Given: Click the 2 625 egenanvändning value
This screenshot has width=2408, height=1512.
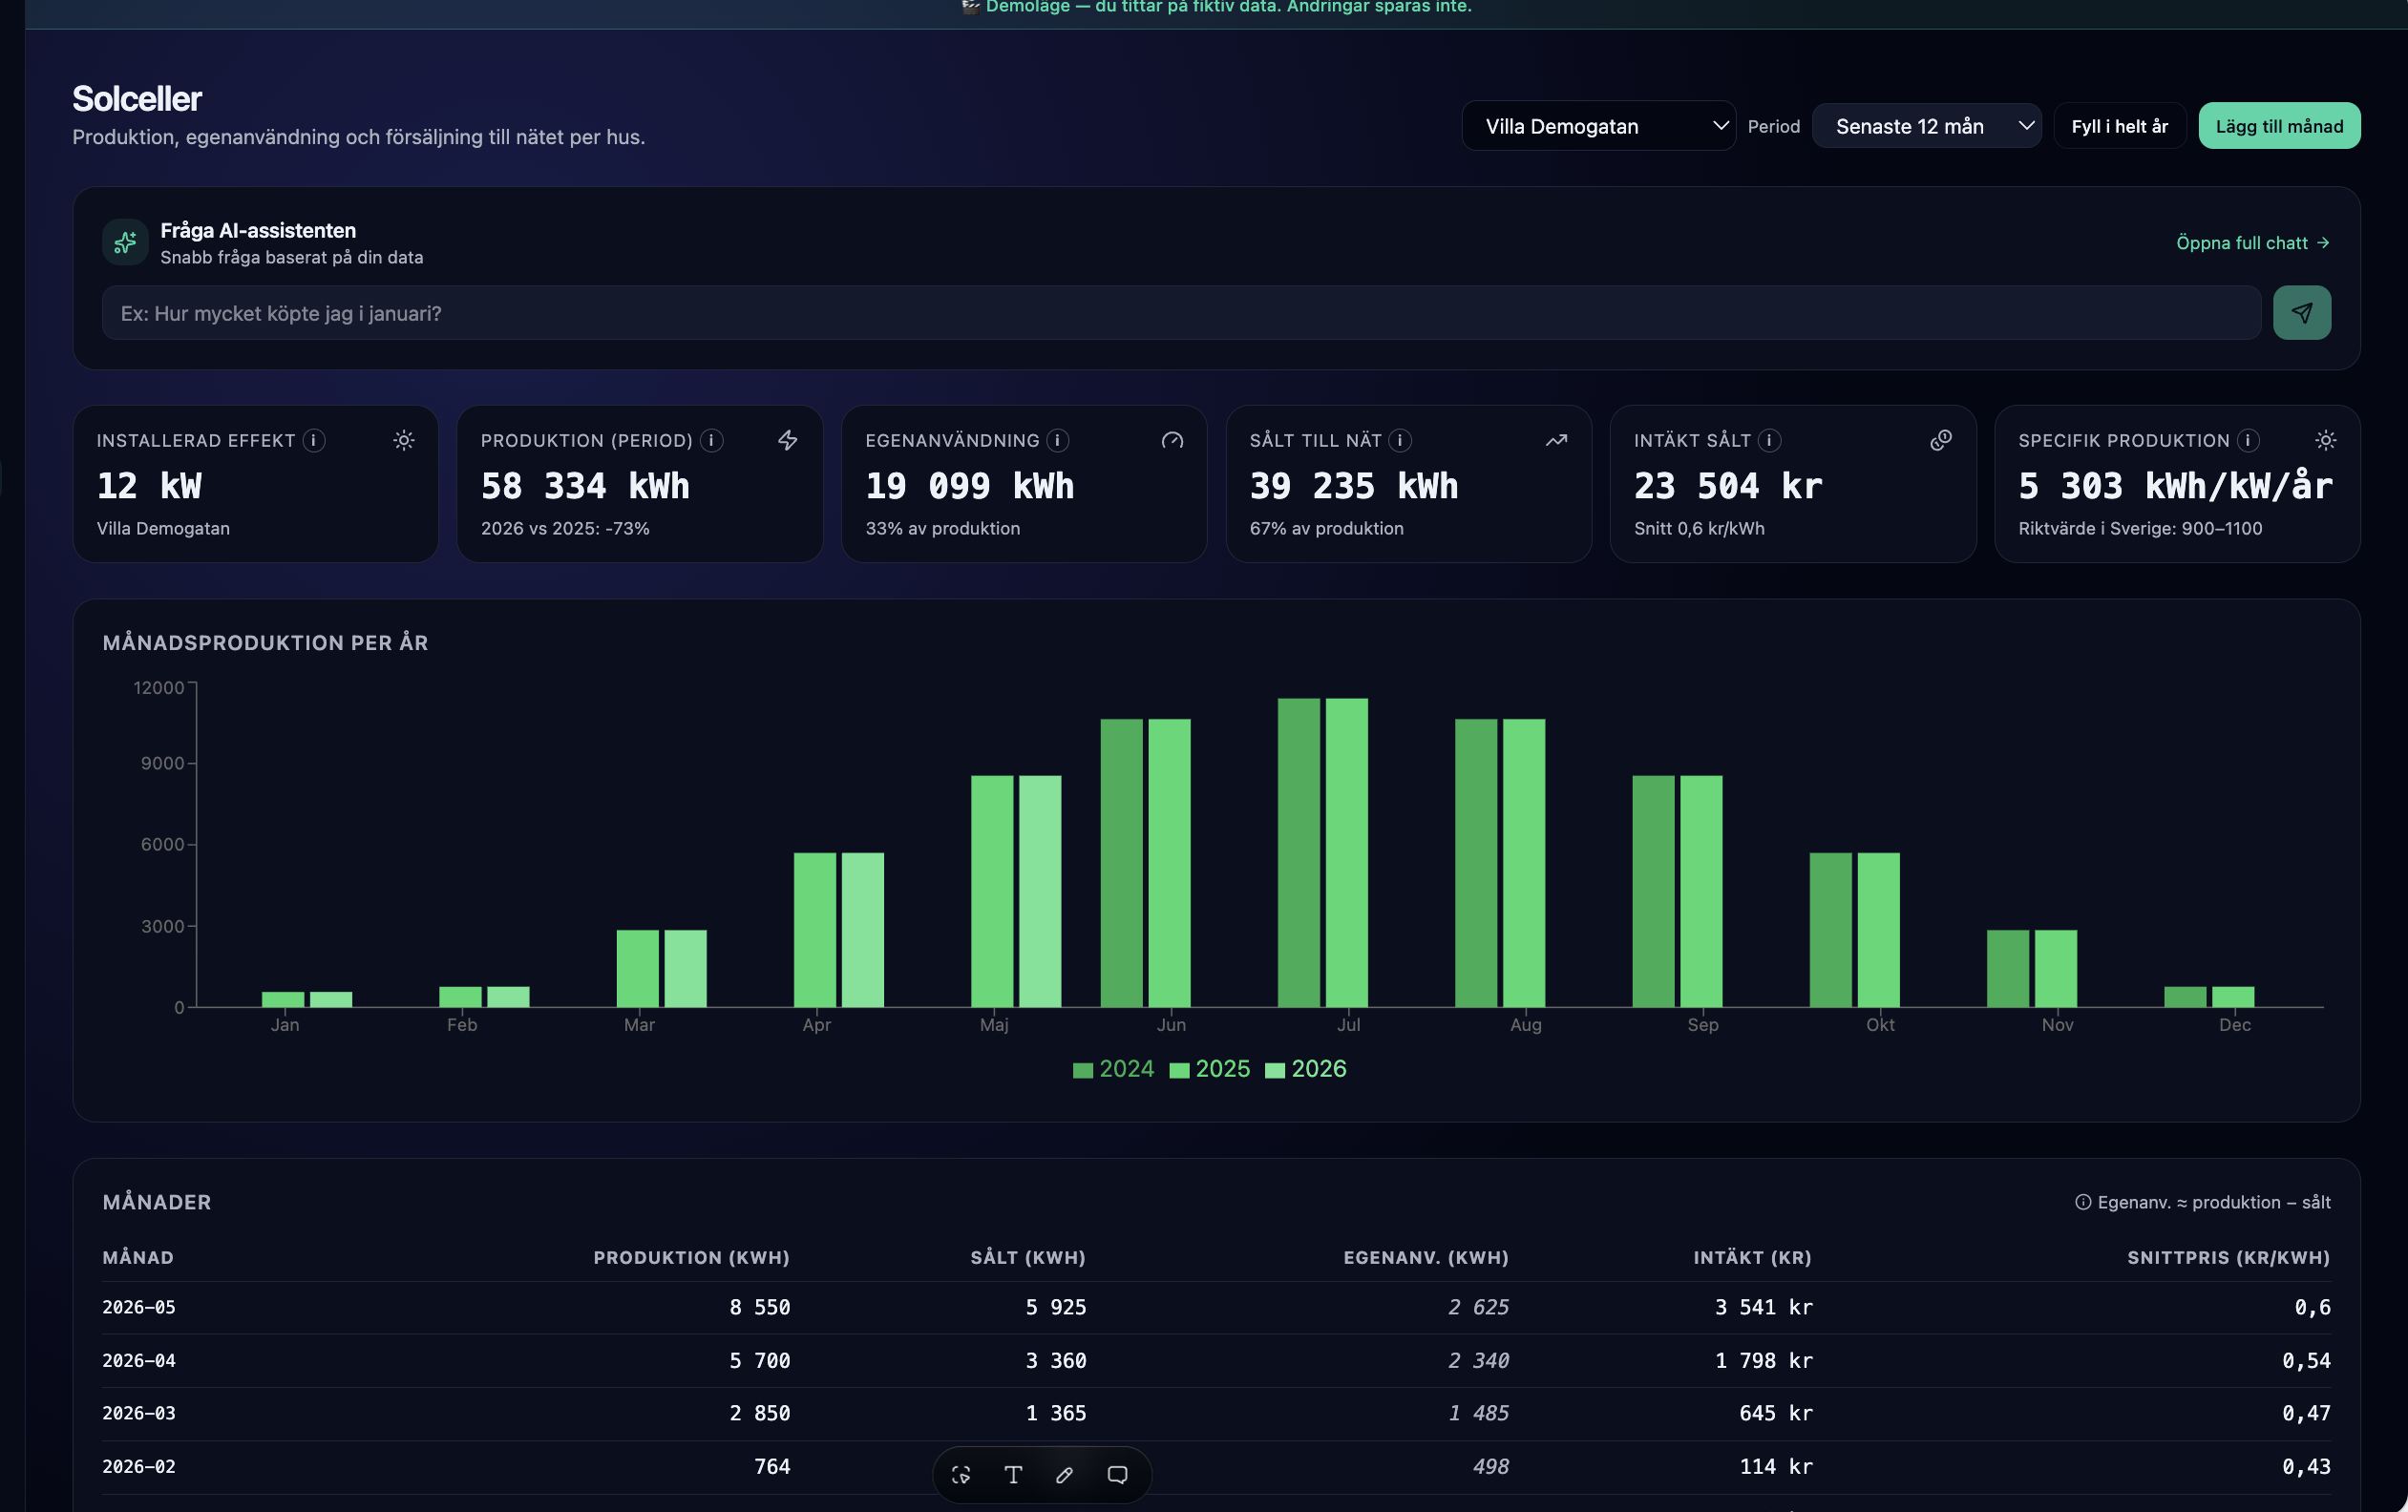Looking at the screenshot, I should (x=1478, y=1307).
